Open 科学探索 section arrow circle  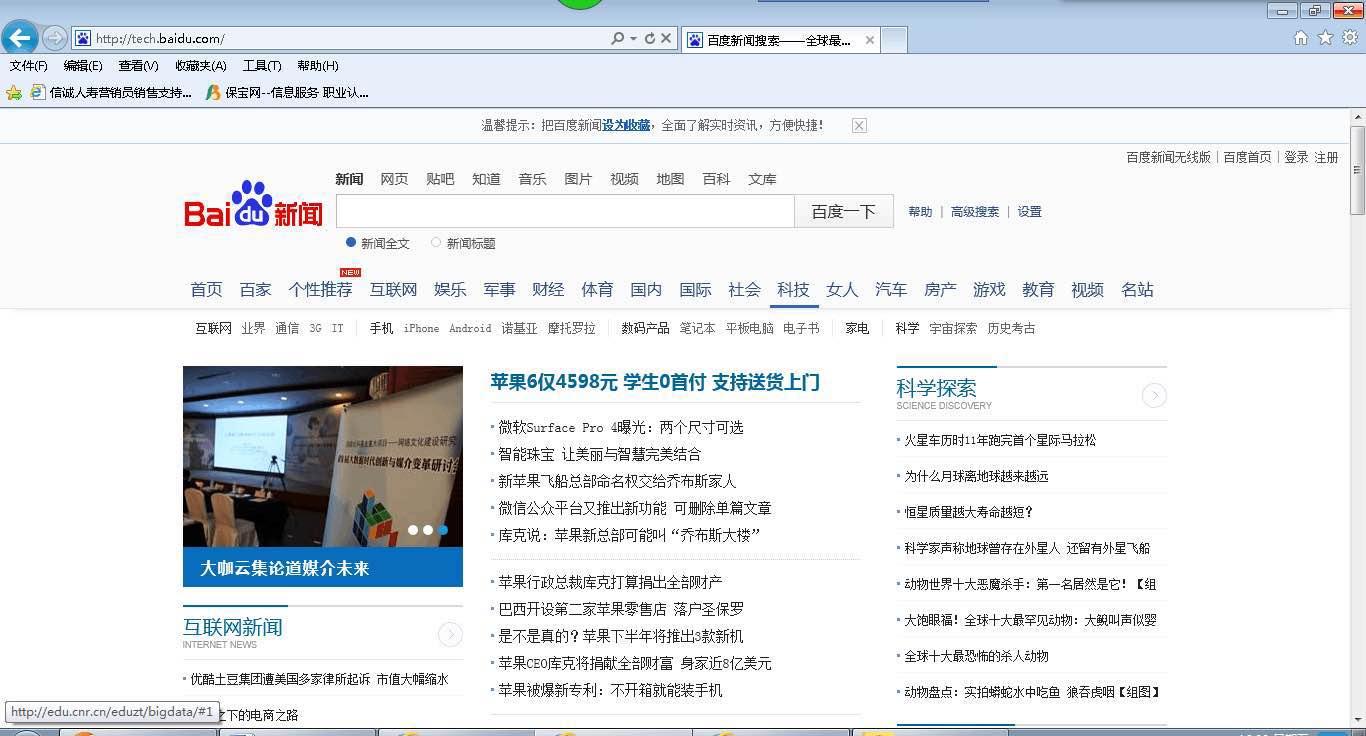[x=1154, y=396]
